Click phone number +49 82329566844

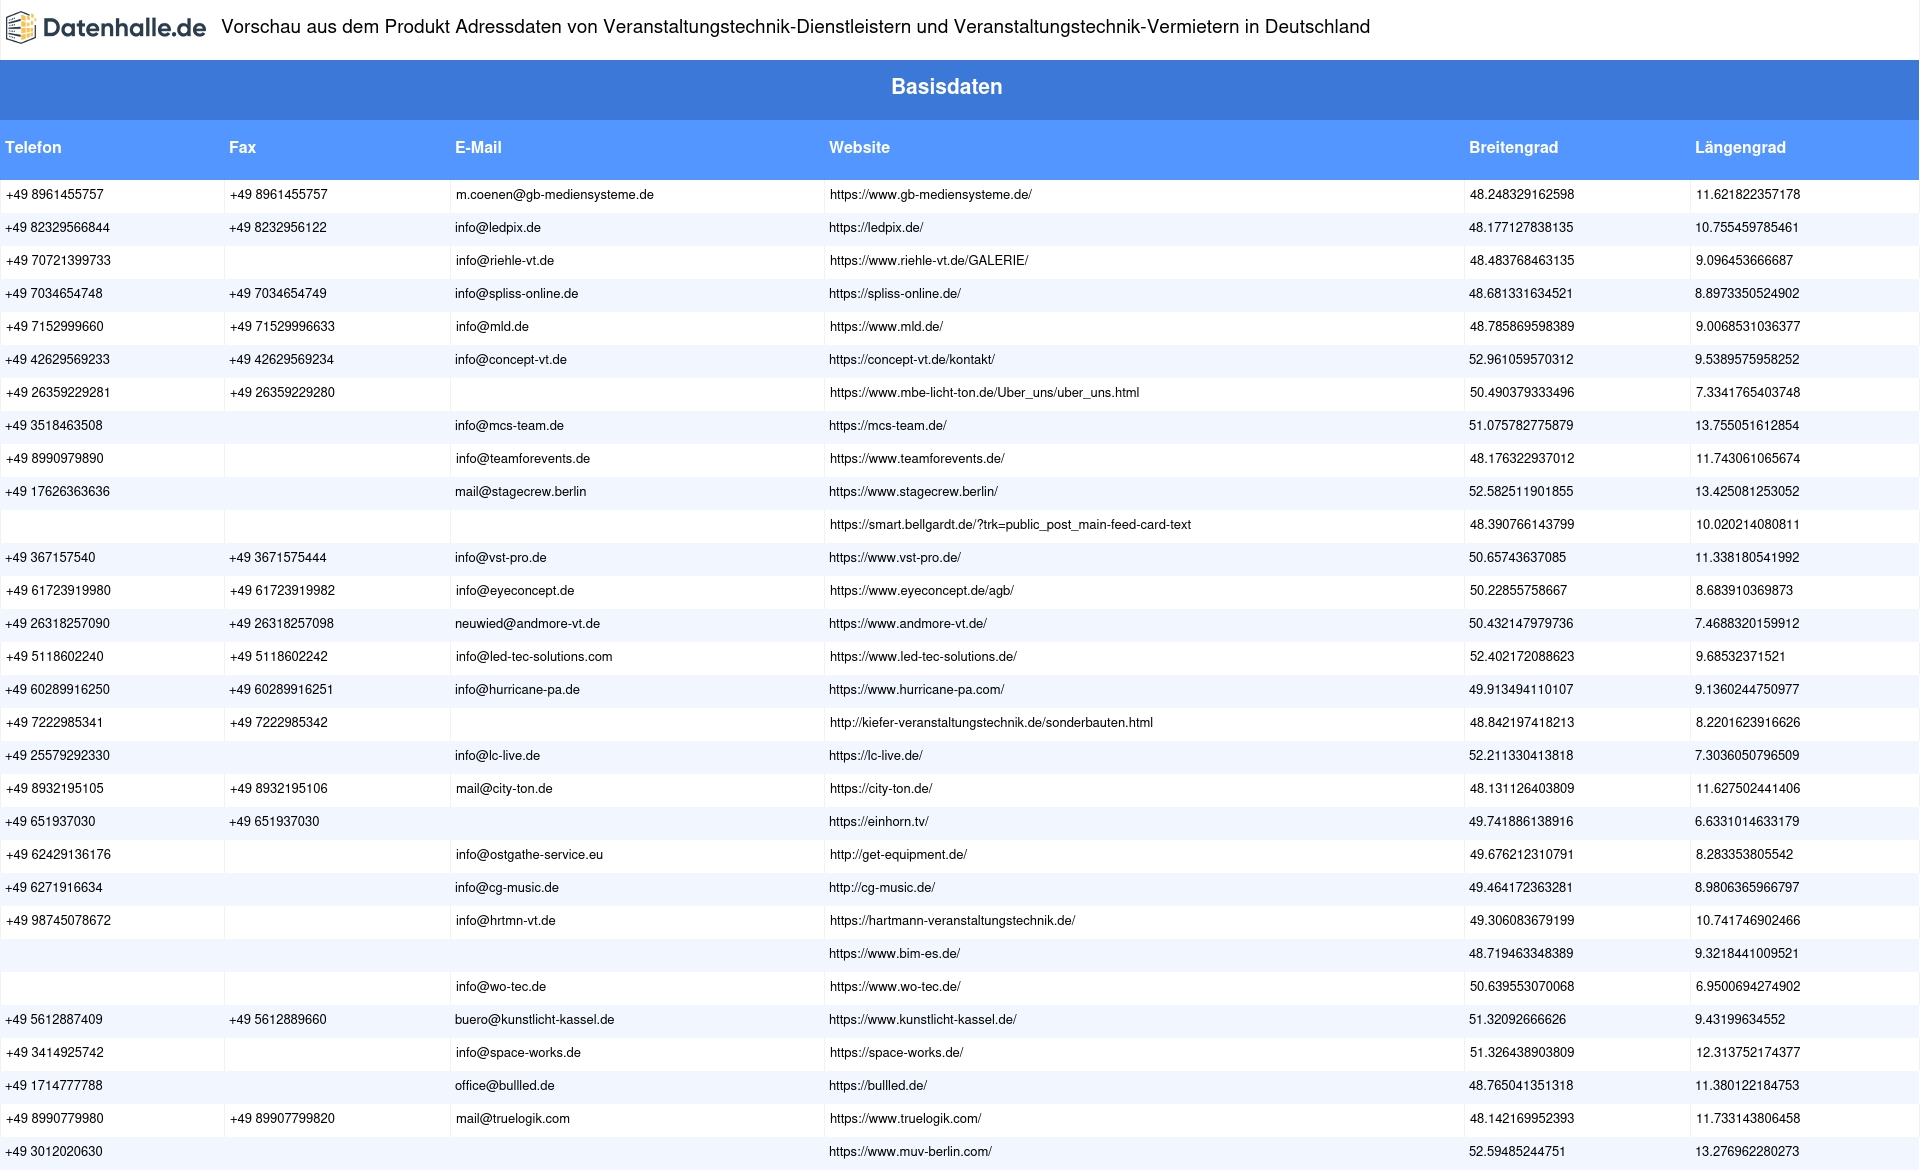click(x=58, y=228)
